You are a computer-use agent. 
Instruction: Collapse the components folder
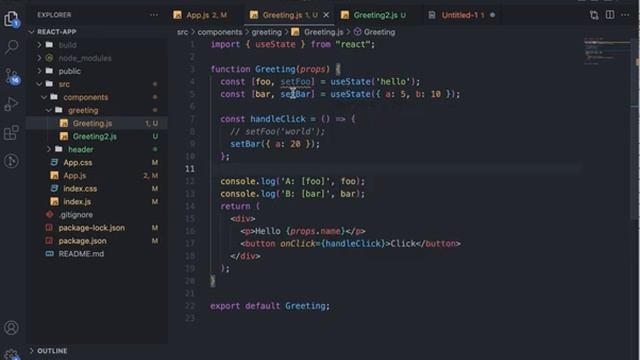[x=86, y=97]
